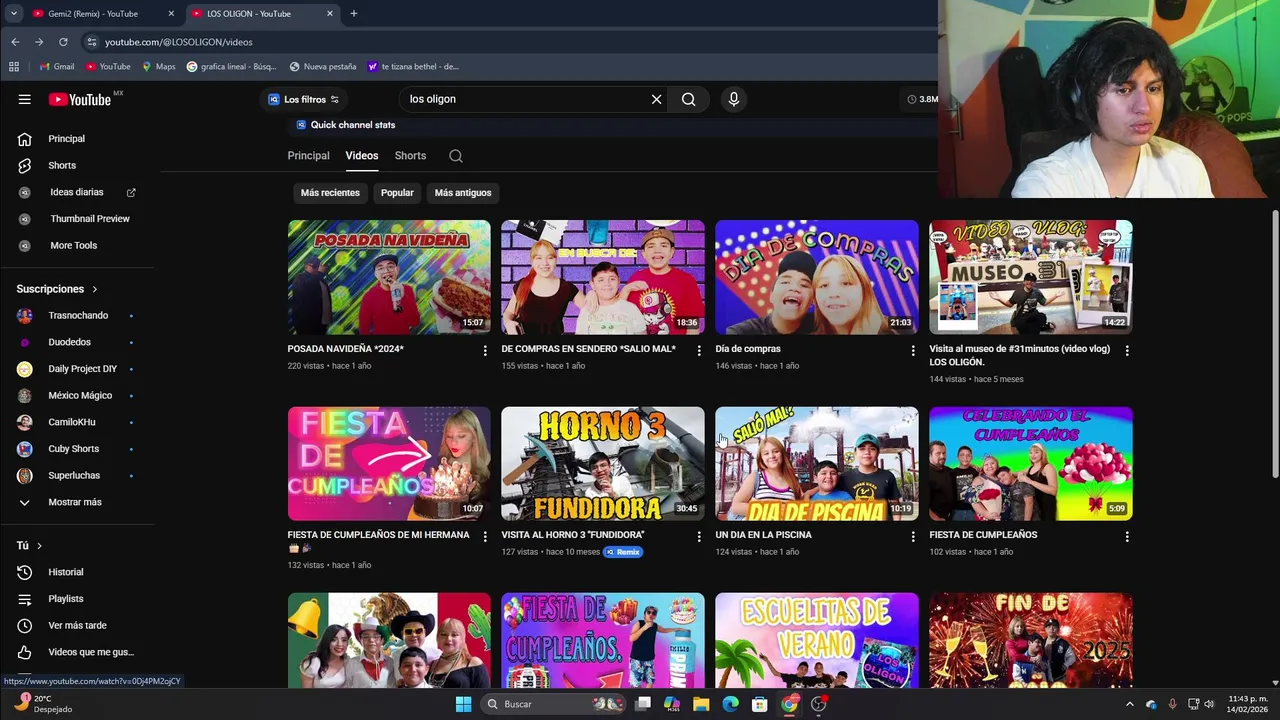Click the YouTube search input field

click(525, 99)
